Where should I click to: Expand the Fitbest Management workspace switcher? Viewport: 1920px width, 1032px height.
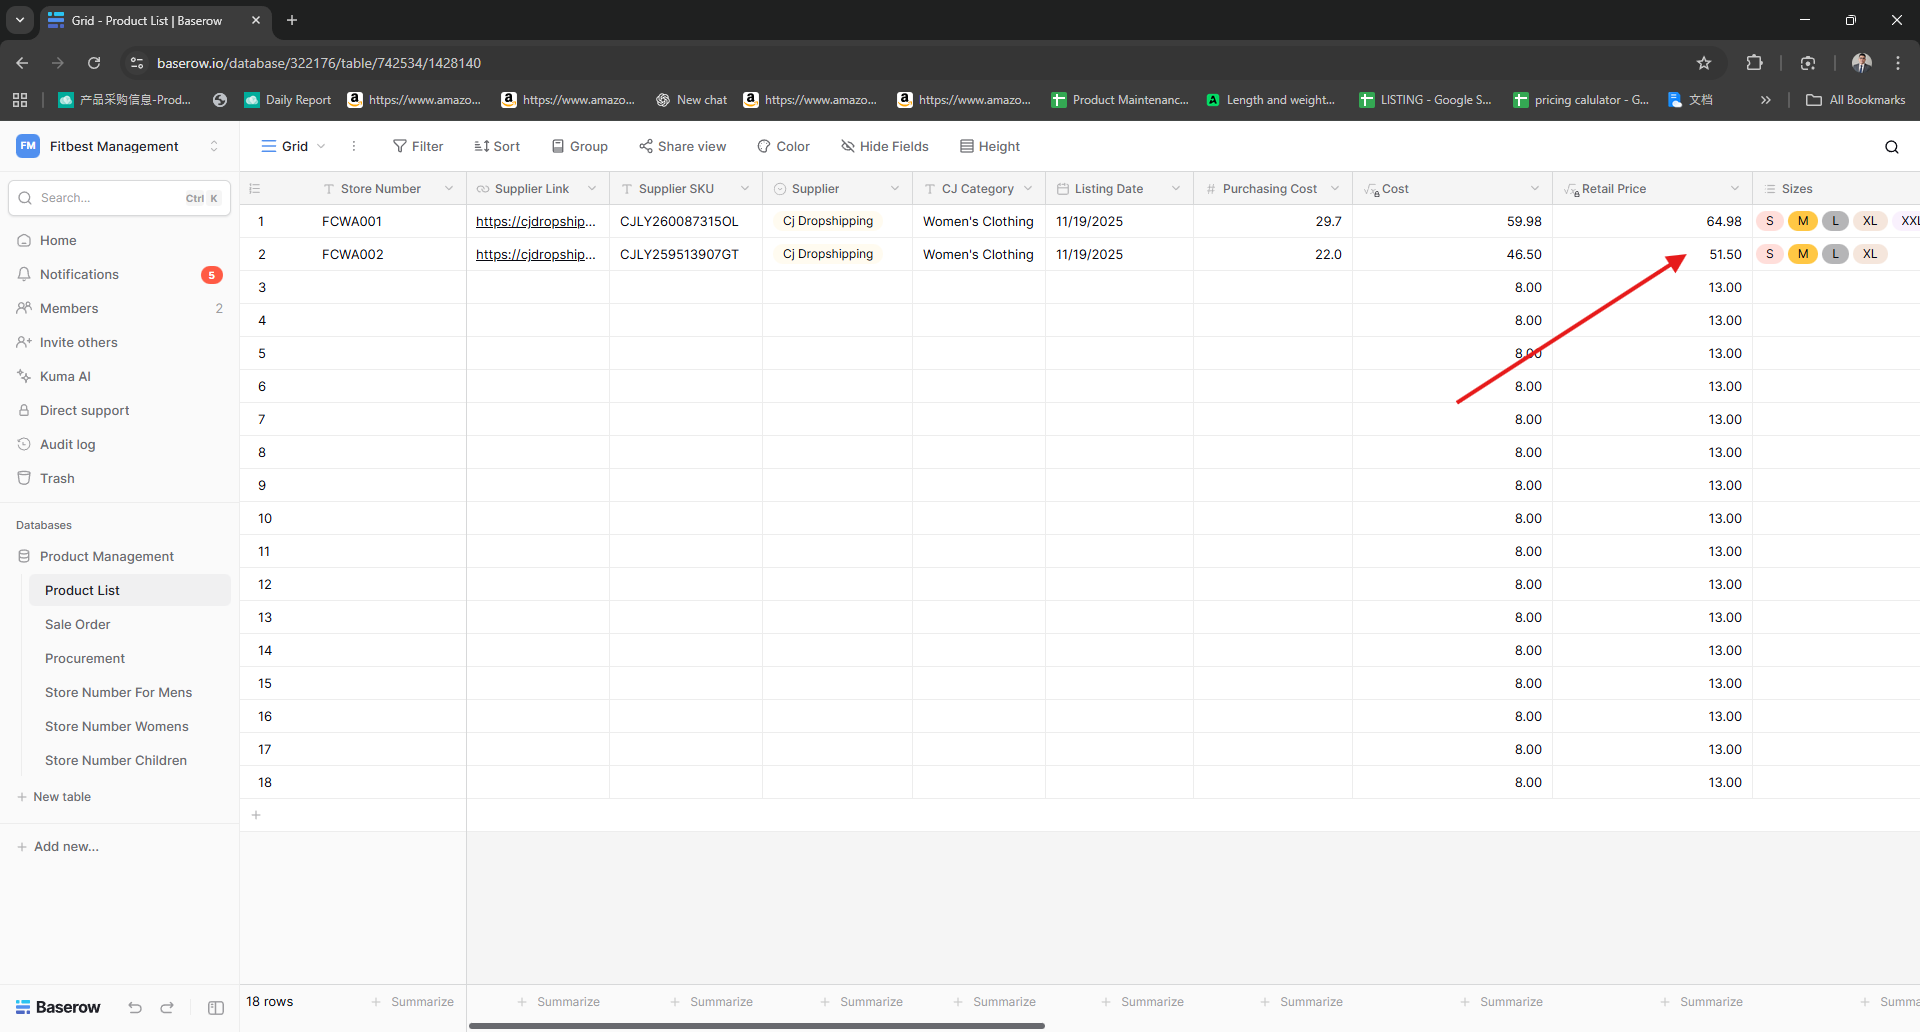pos(214,146)
